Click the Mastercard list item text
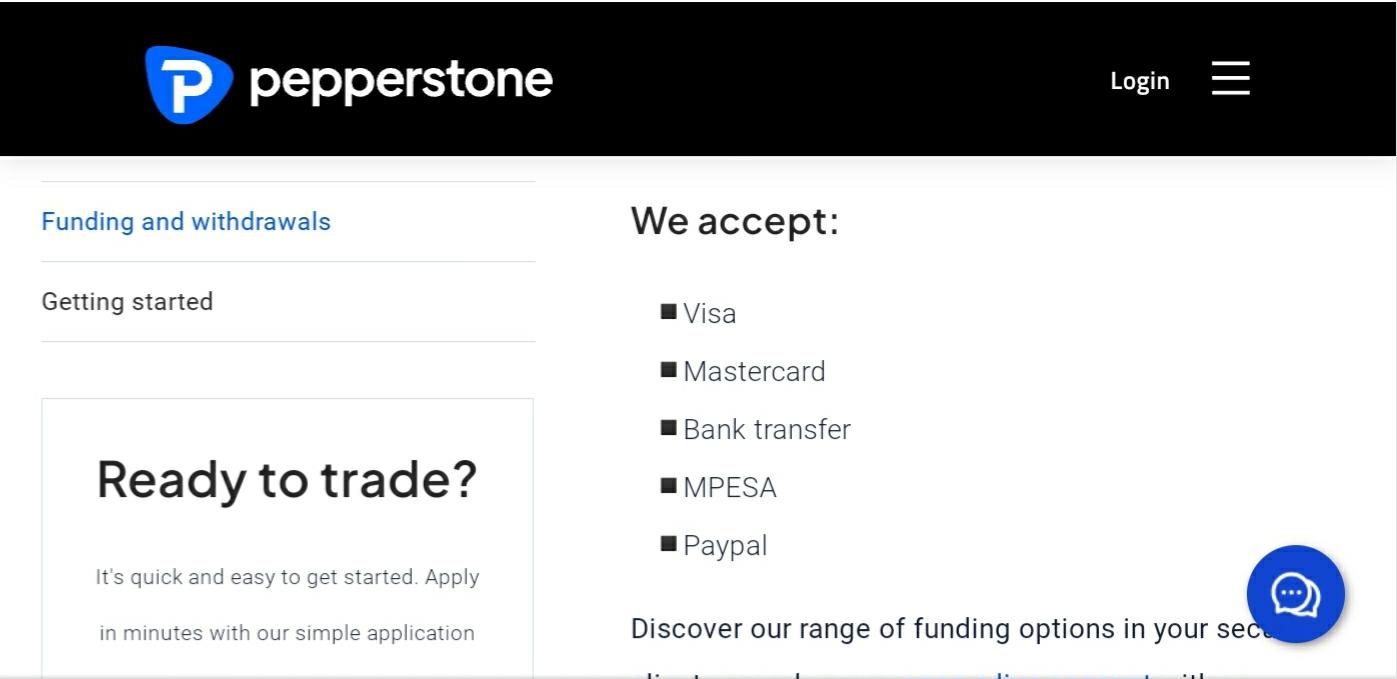This screenshot has width=1397, height=679. coord(754,372)
